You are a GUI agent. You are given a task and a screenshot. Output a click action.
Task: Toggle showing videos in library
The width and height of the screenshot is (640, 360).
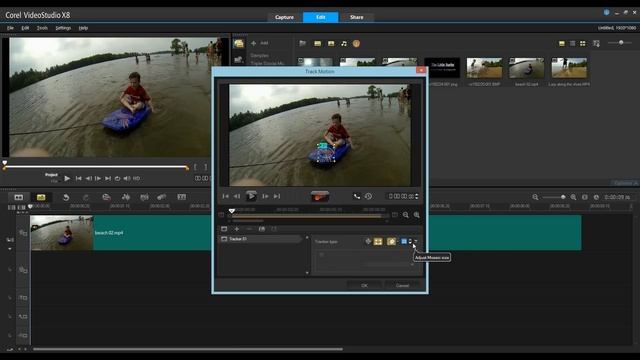coord(317,43)
